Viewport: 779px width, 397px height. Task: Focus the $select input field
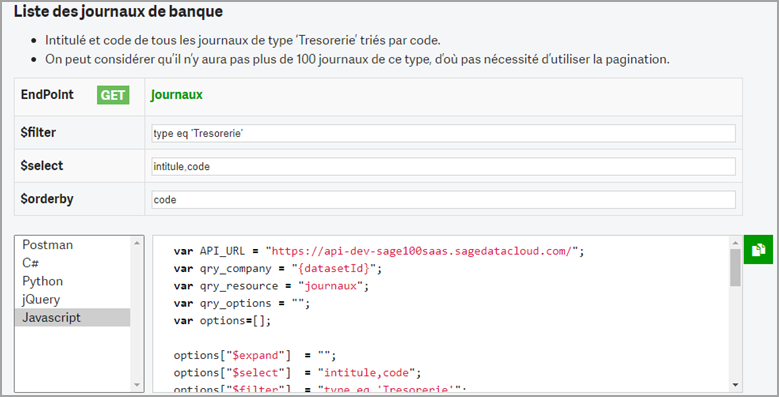444,166
